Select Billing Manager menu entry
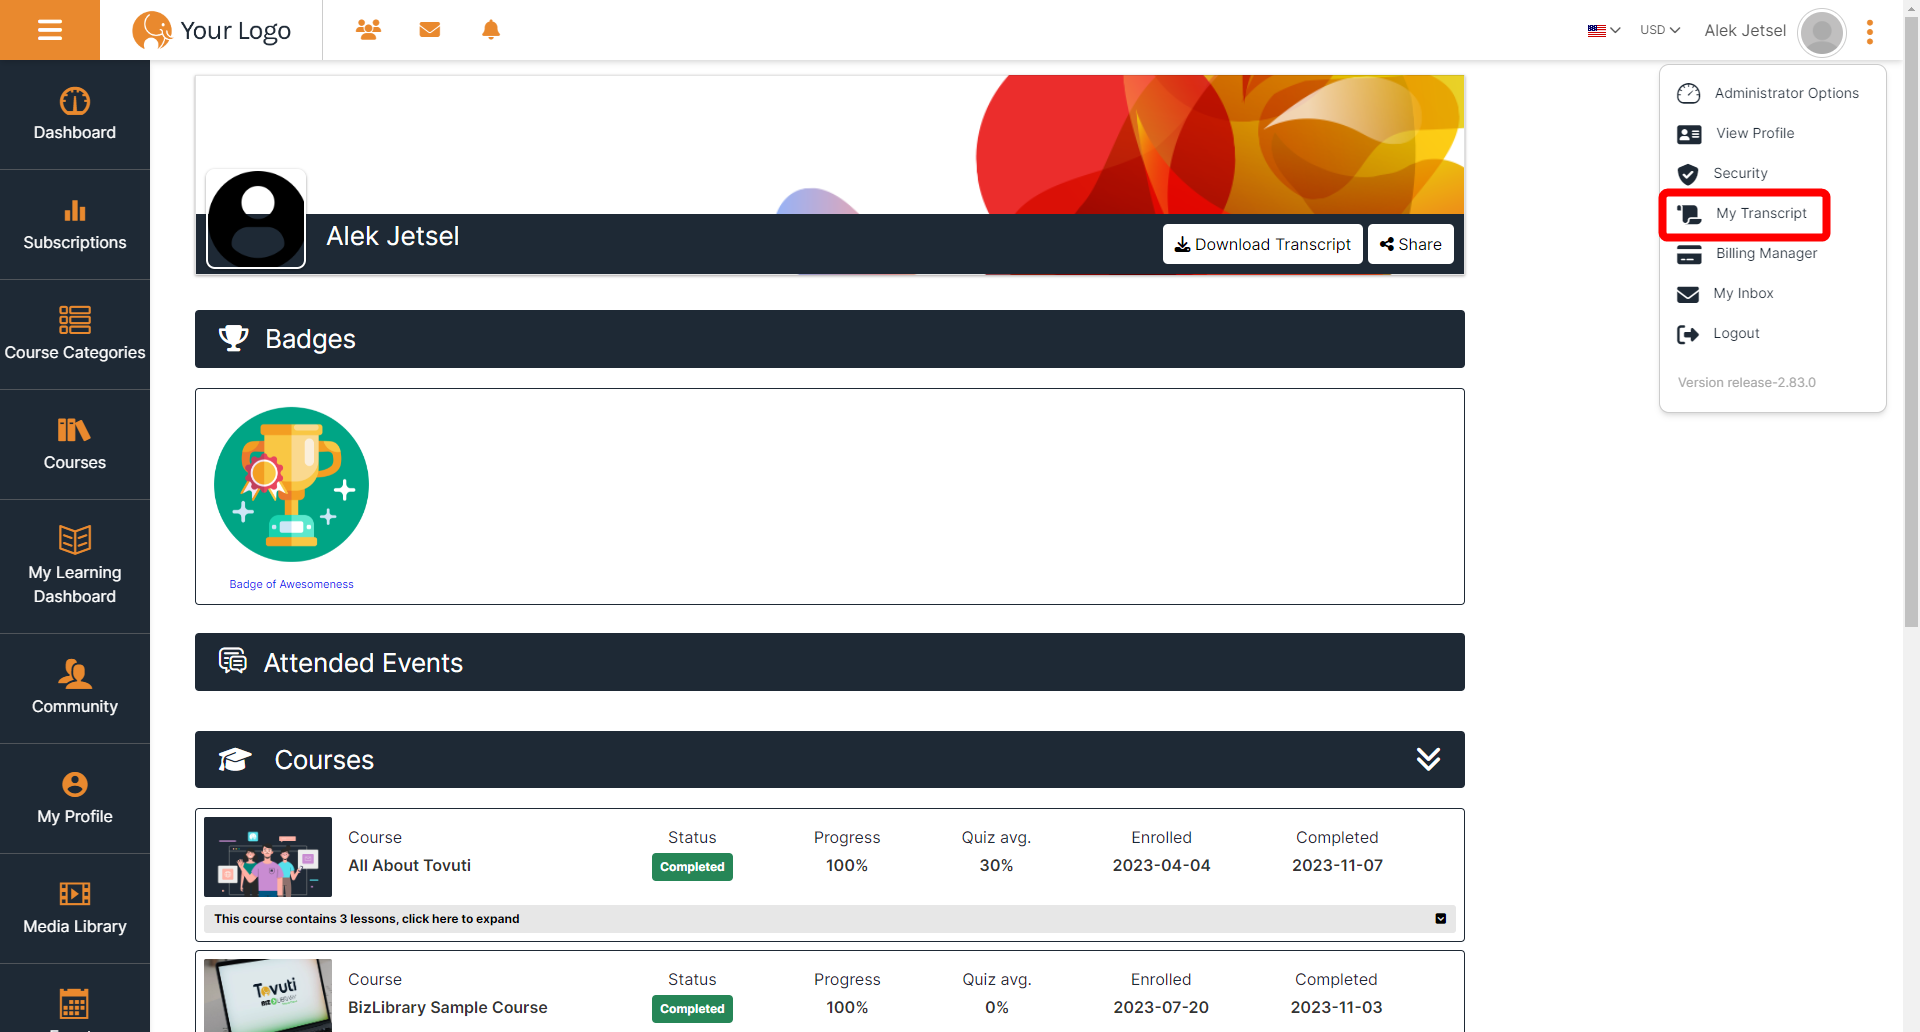 tap(1748, 253)
